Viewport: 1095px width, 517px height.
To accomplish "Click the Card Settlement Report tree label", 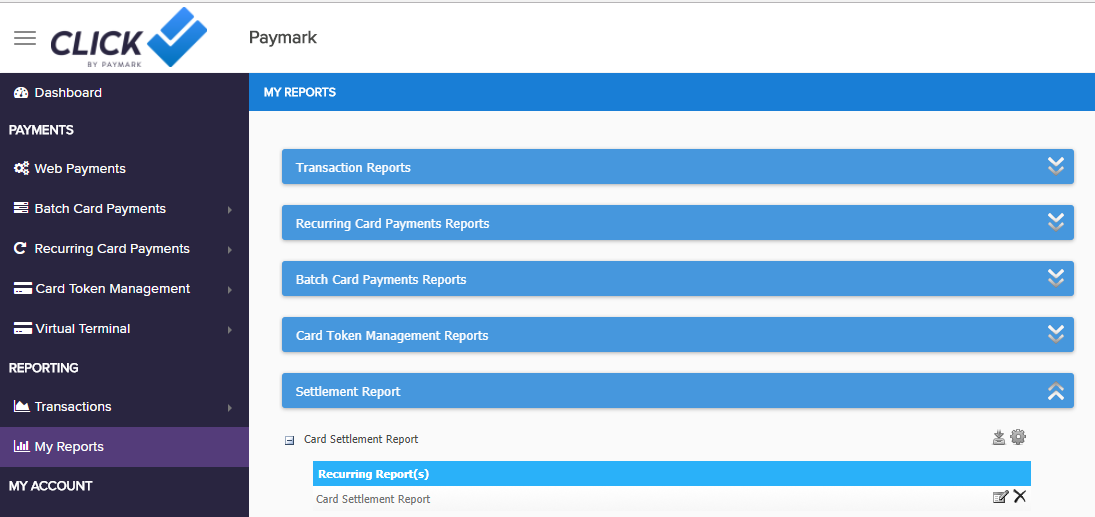I will point(361,439).
